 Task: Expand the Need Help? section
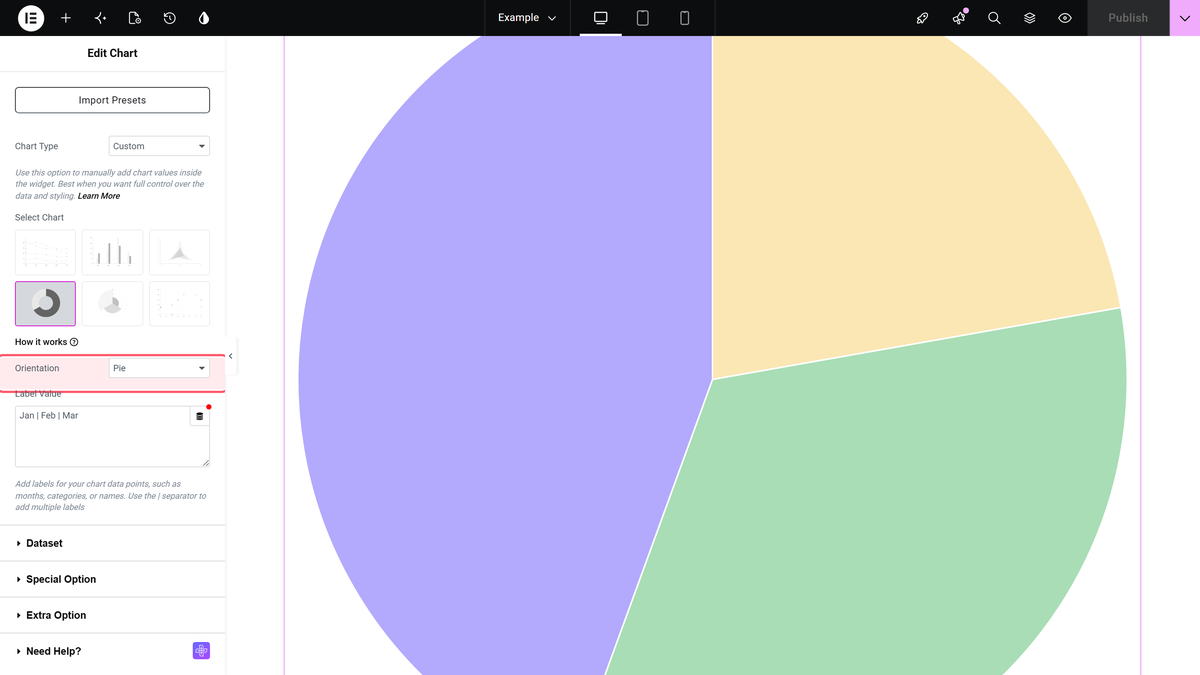112,651
